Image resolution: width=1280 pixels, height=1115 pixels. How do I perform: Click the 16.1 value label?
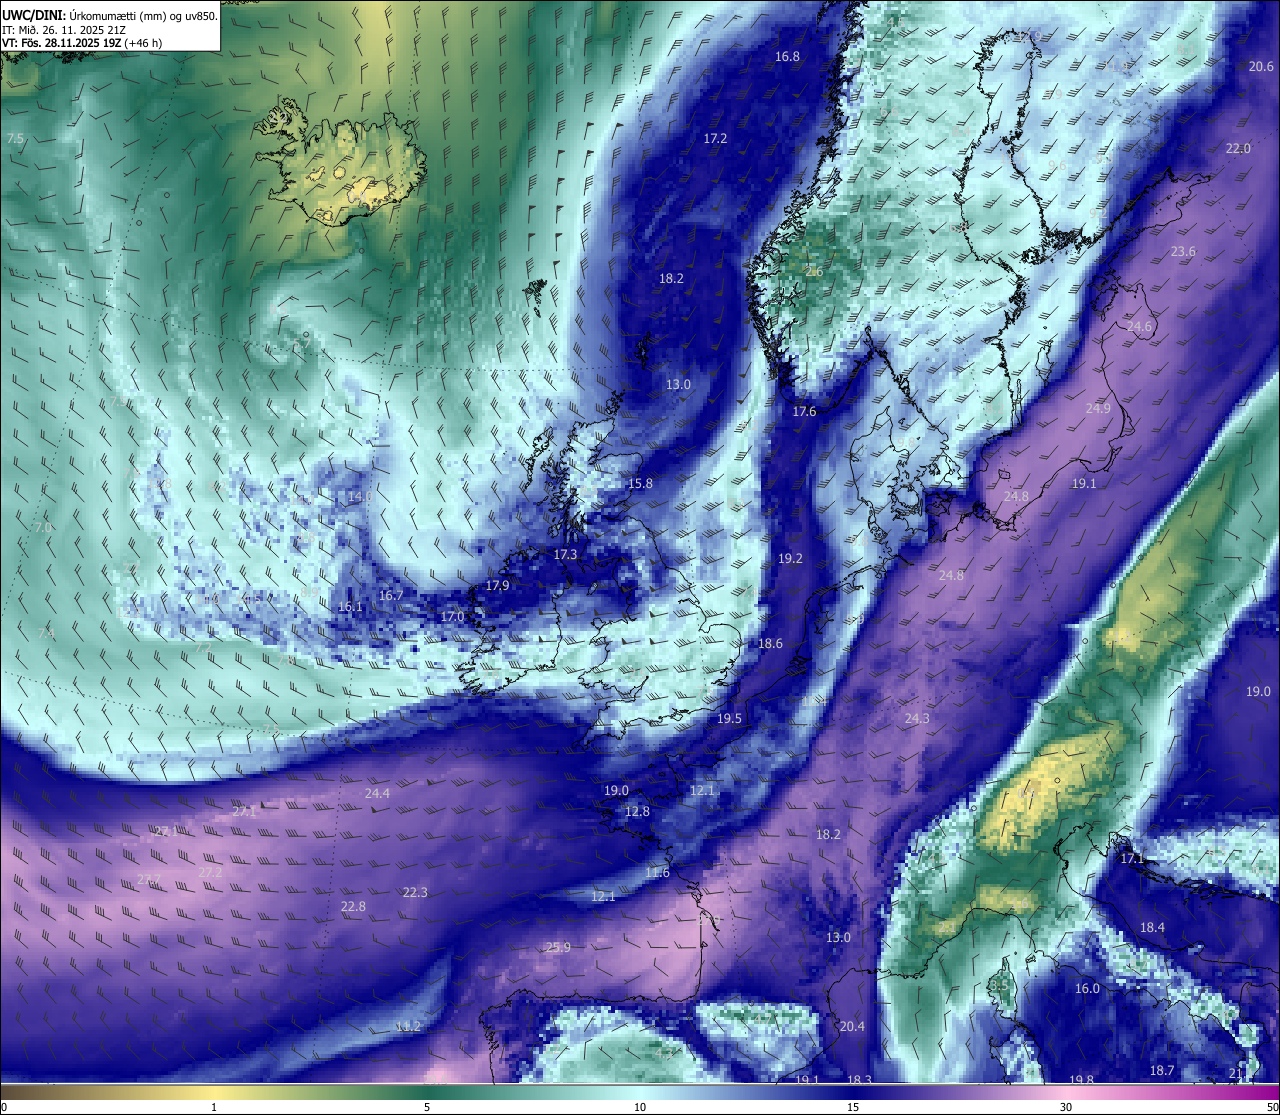(350, 607)
